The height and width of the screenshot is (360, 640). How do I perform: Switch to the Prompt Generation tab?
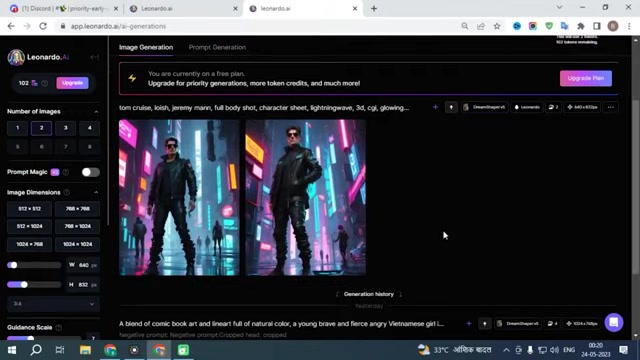click(x=217, y=47)
